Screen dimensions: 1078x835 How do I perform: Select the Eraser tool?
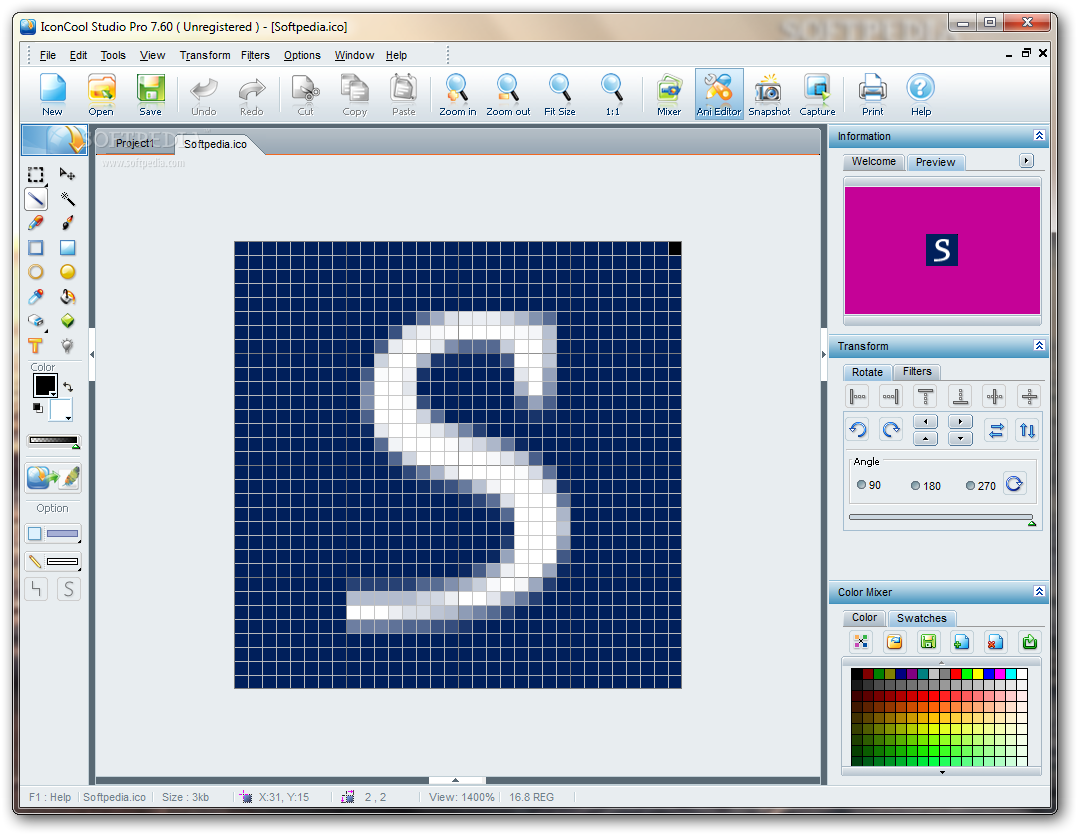[36, 321]
